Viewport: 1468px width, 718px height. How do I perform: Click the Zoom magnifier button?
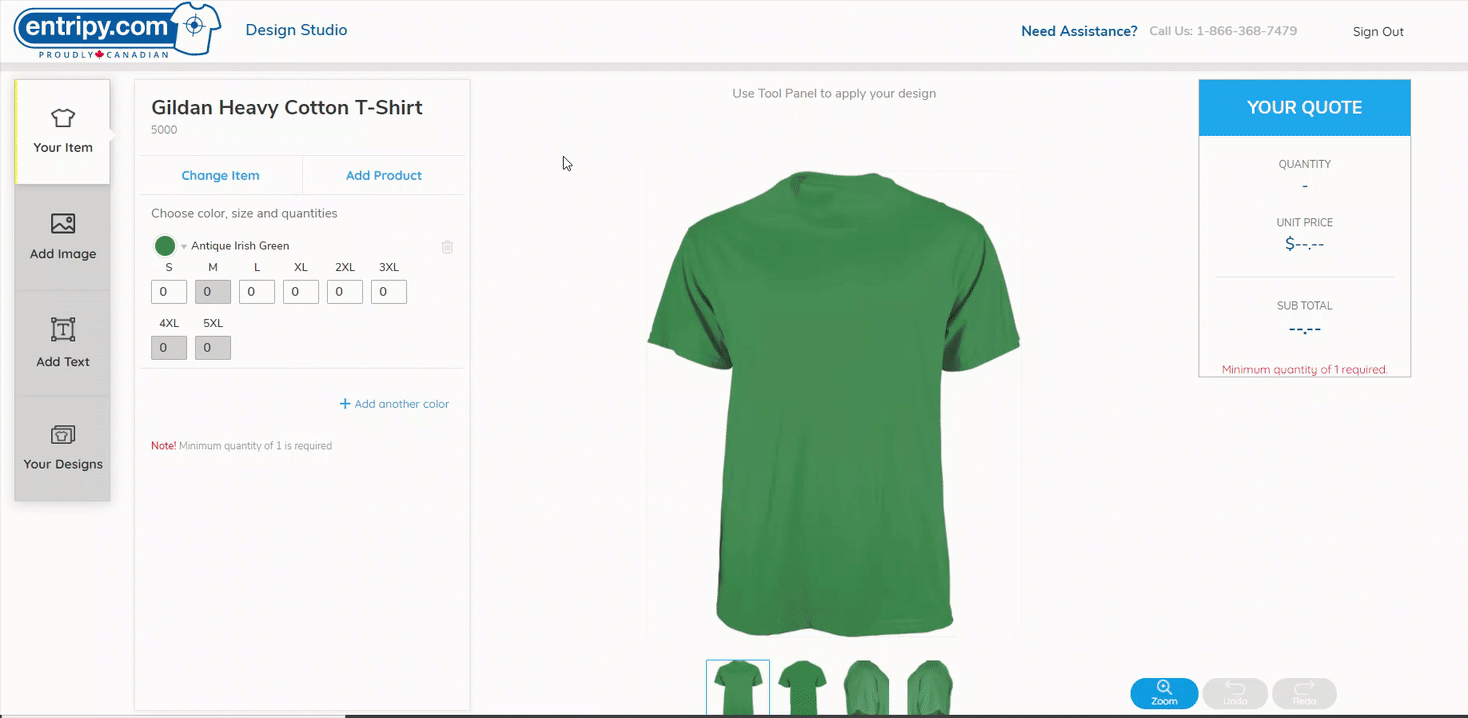click(1164, 693)
